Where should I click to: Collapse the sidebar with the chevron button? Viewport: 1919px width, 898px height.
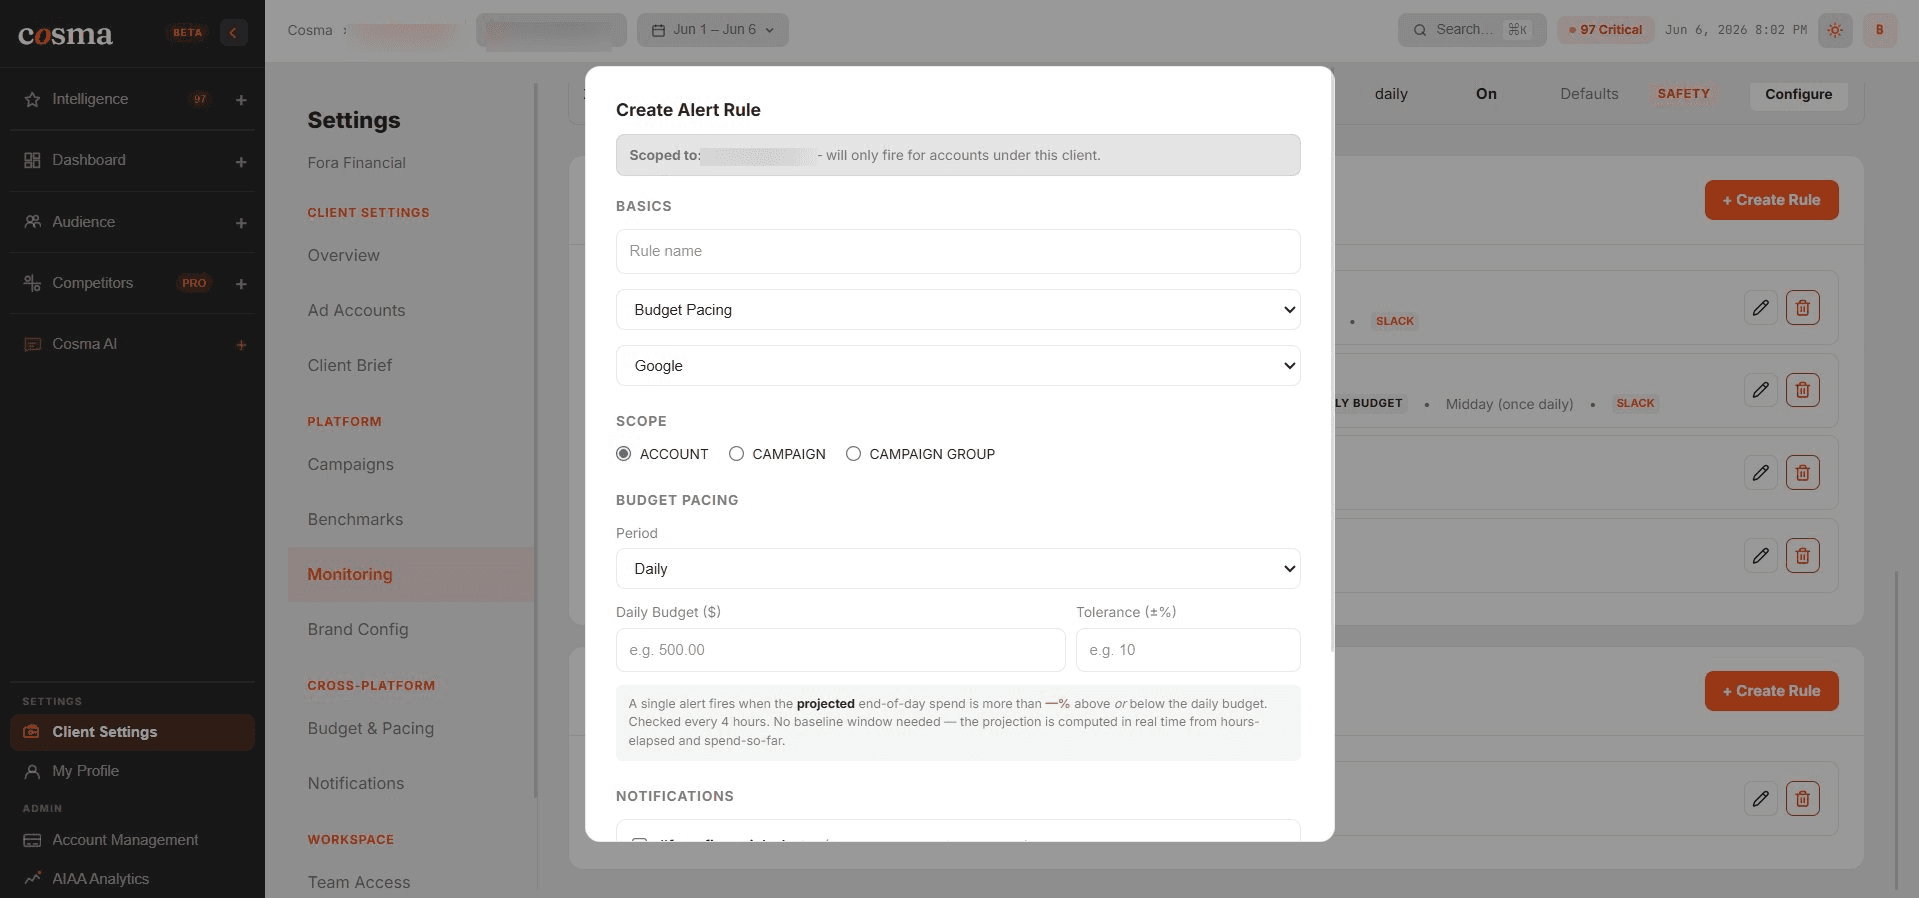coord(233,32)
